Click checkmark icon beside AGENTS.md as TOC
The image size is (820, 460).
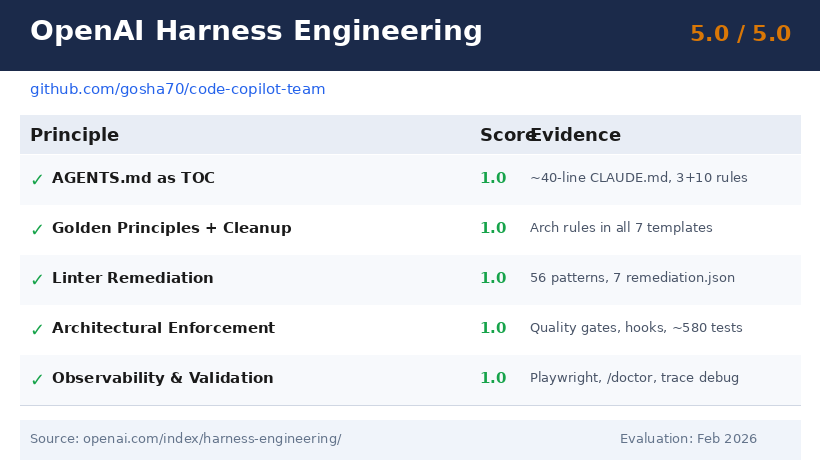(x=37, y=180)
